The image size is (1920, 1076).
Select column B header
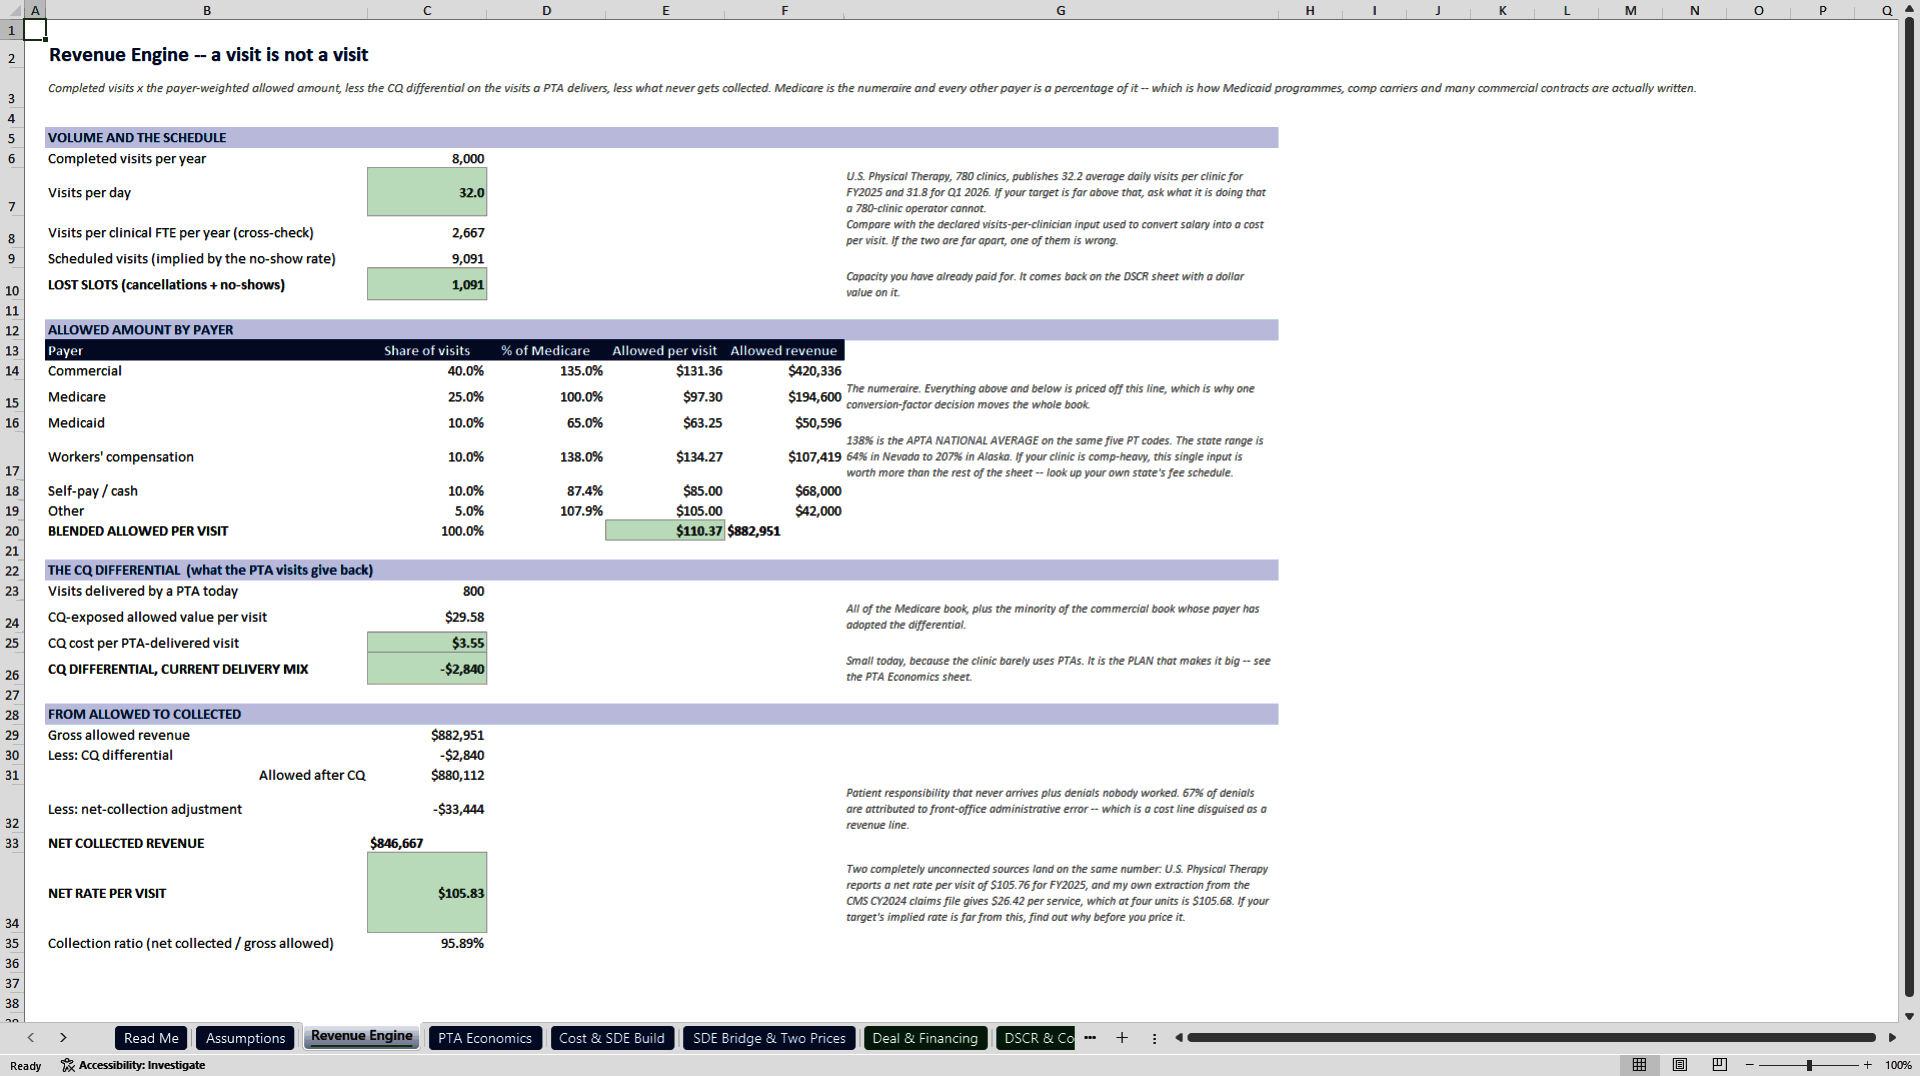pyautogui.click(x=207, y=10)
